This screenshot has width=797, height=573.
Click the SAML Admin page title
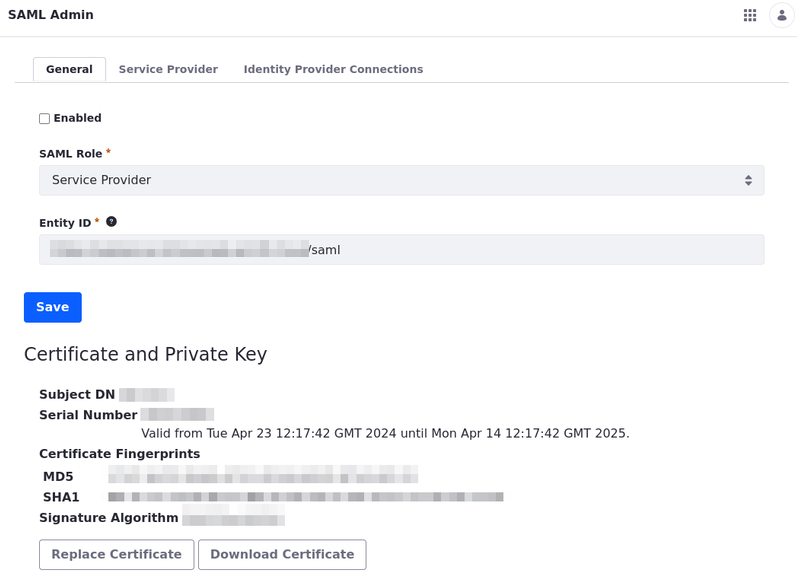51,15
